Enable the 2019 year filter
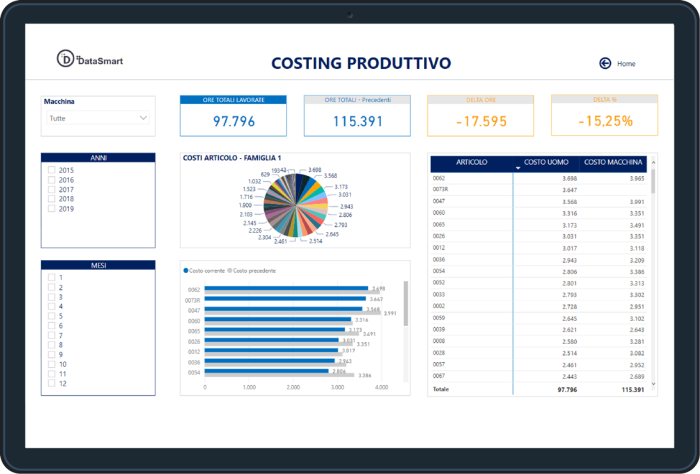 52,209
